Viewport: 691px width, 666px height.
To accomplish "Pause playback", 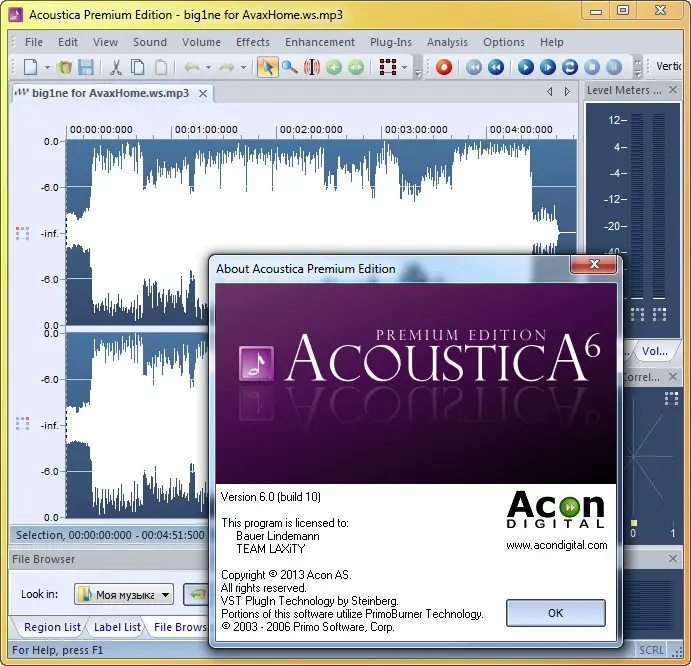I will 614,67.
